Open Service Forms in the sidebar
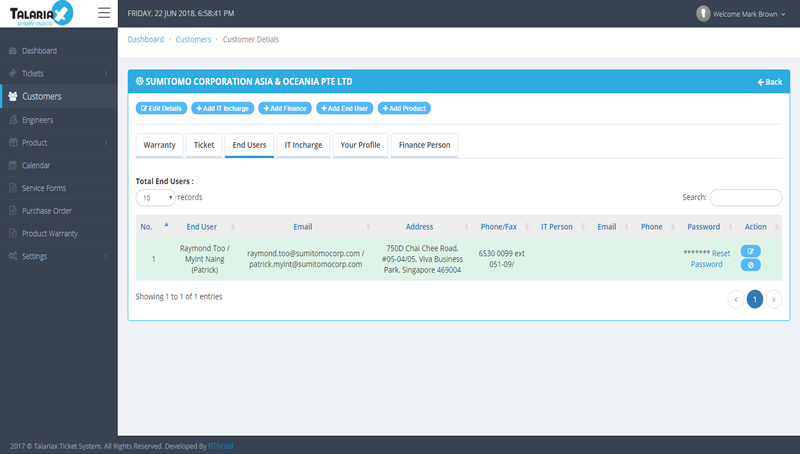 (x=59, y=188)
